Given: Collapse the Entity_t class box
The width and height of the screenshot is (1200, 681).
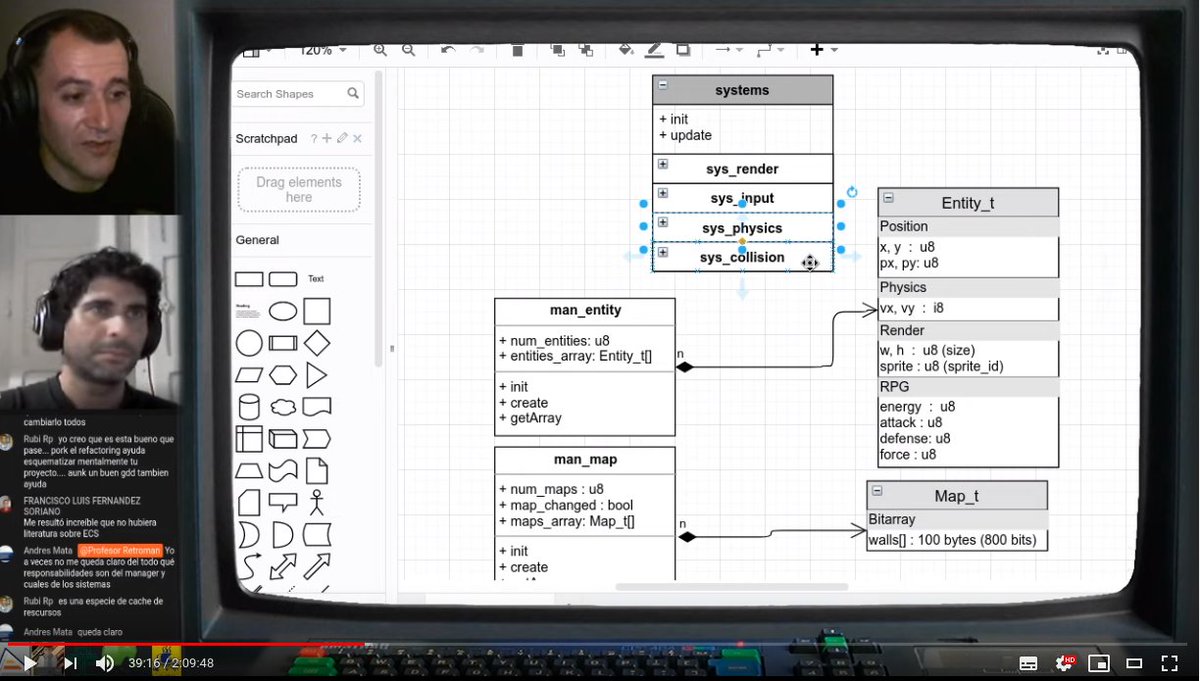Looking at the screenshot, I should pyautogui.click(x=888, y=198).
